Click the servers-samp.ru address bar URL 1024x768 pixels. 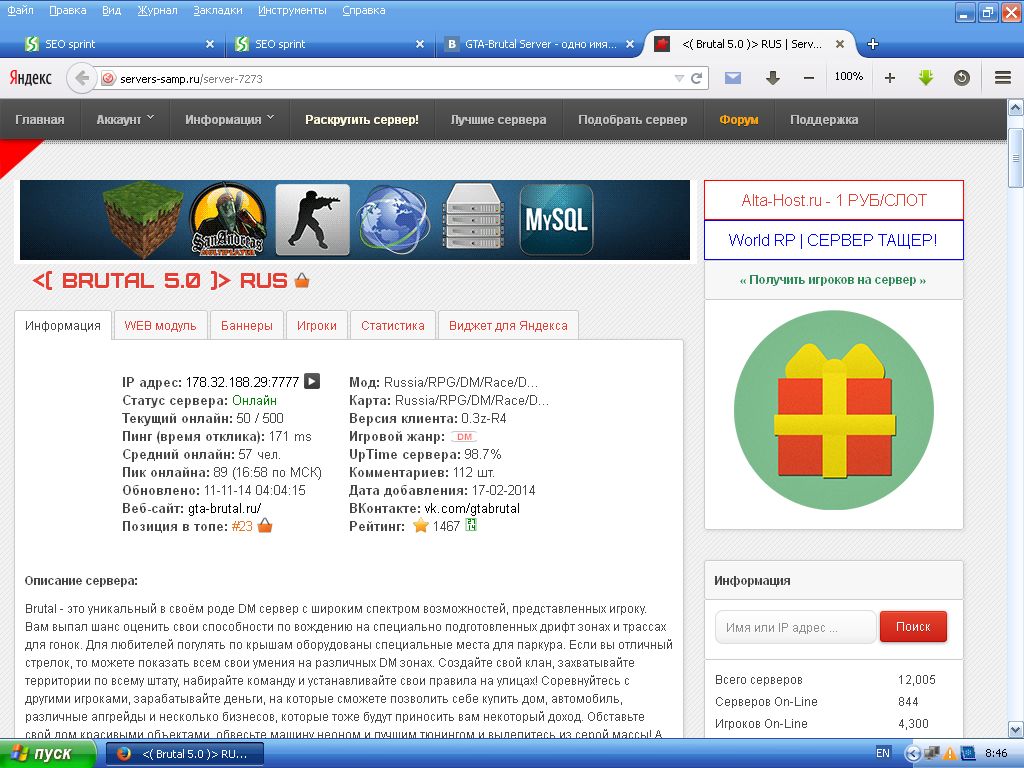tap(191, 79)
